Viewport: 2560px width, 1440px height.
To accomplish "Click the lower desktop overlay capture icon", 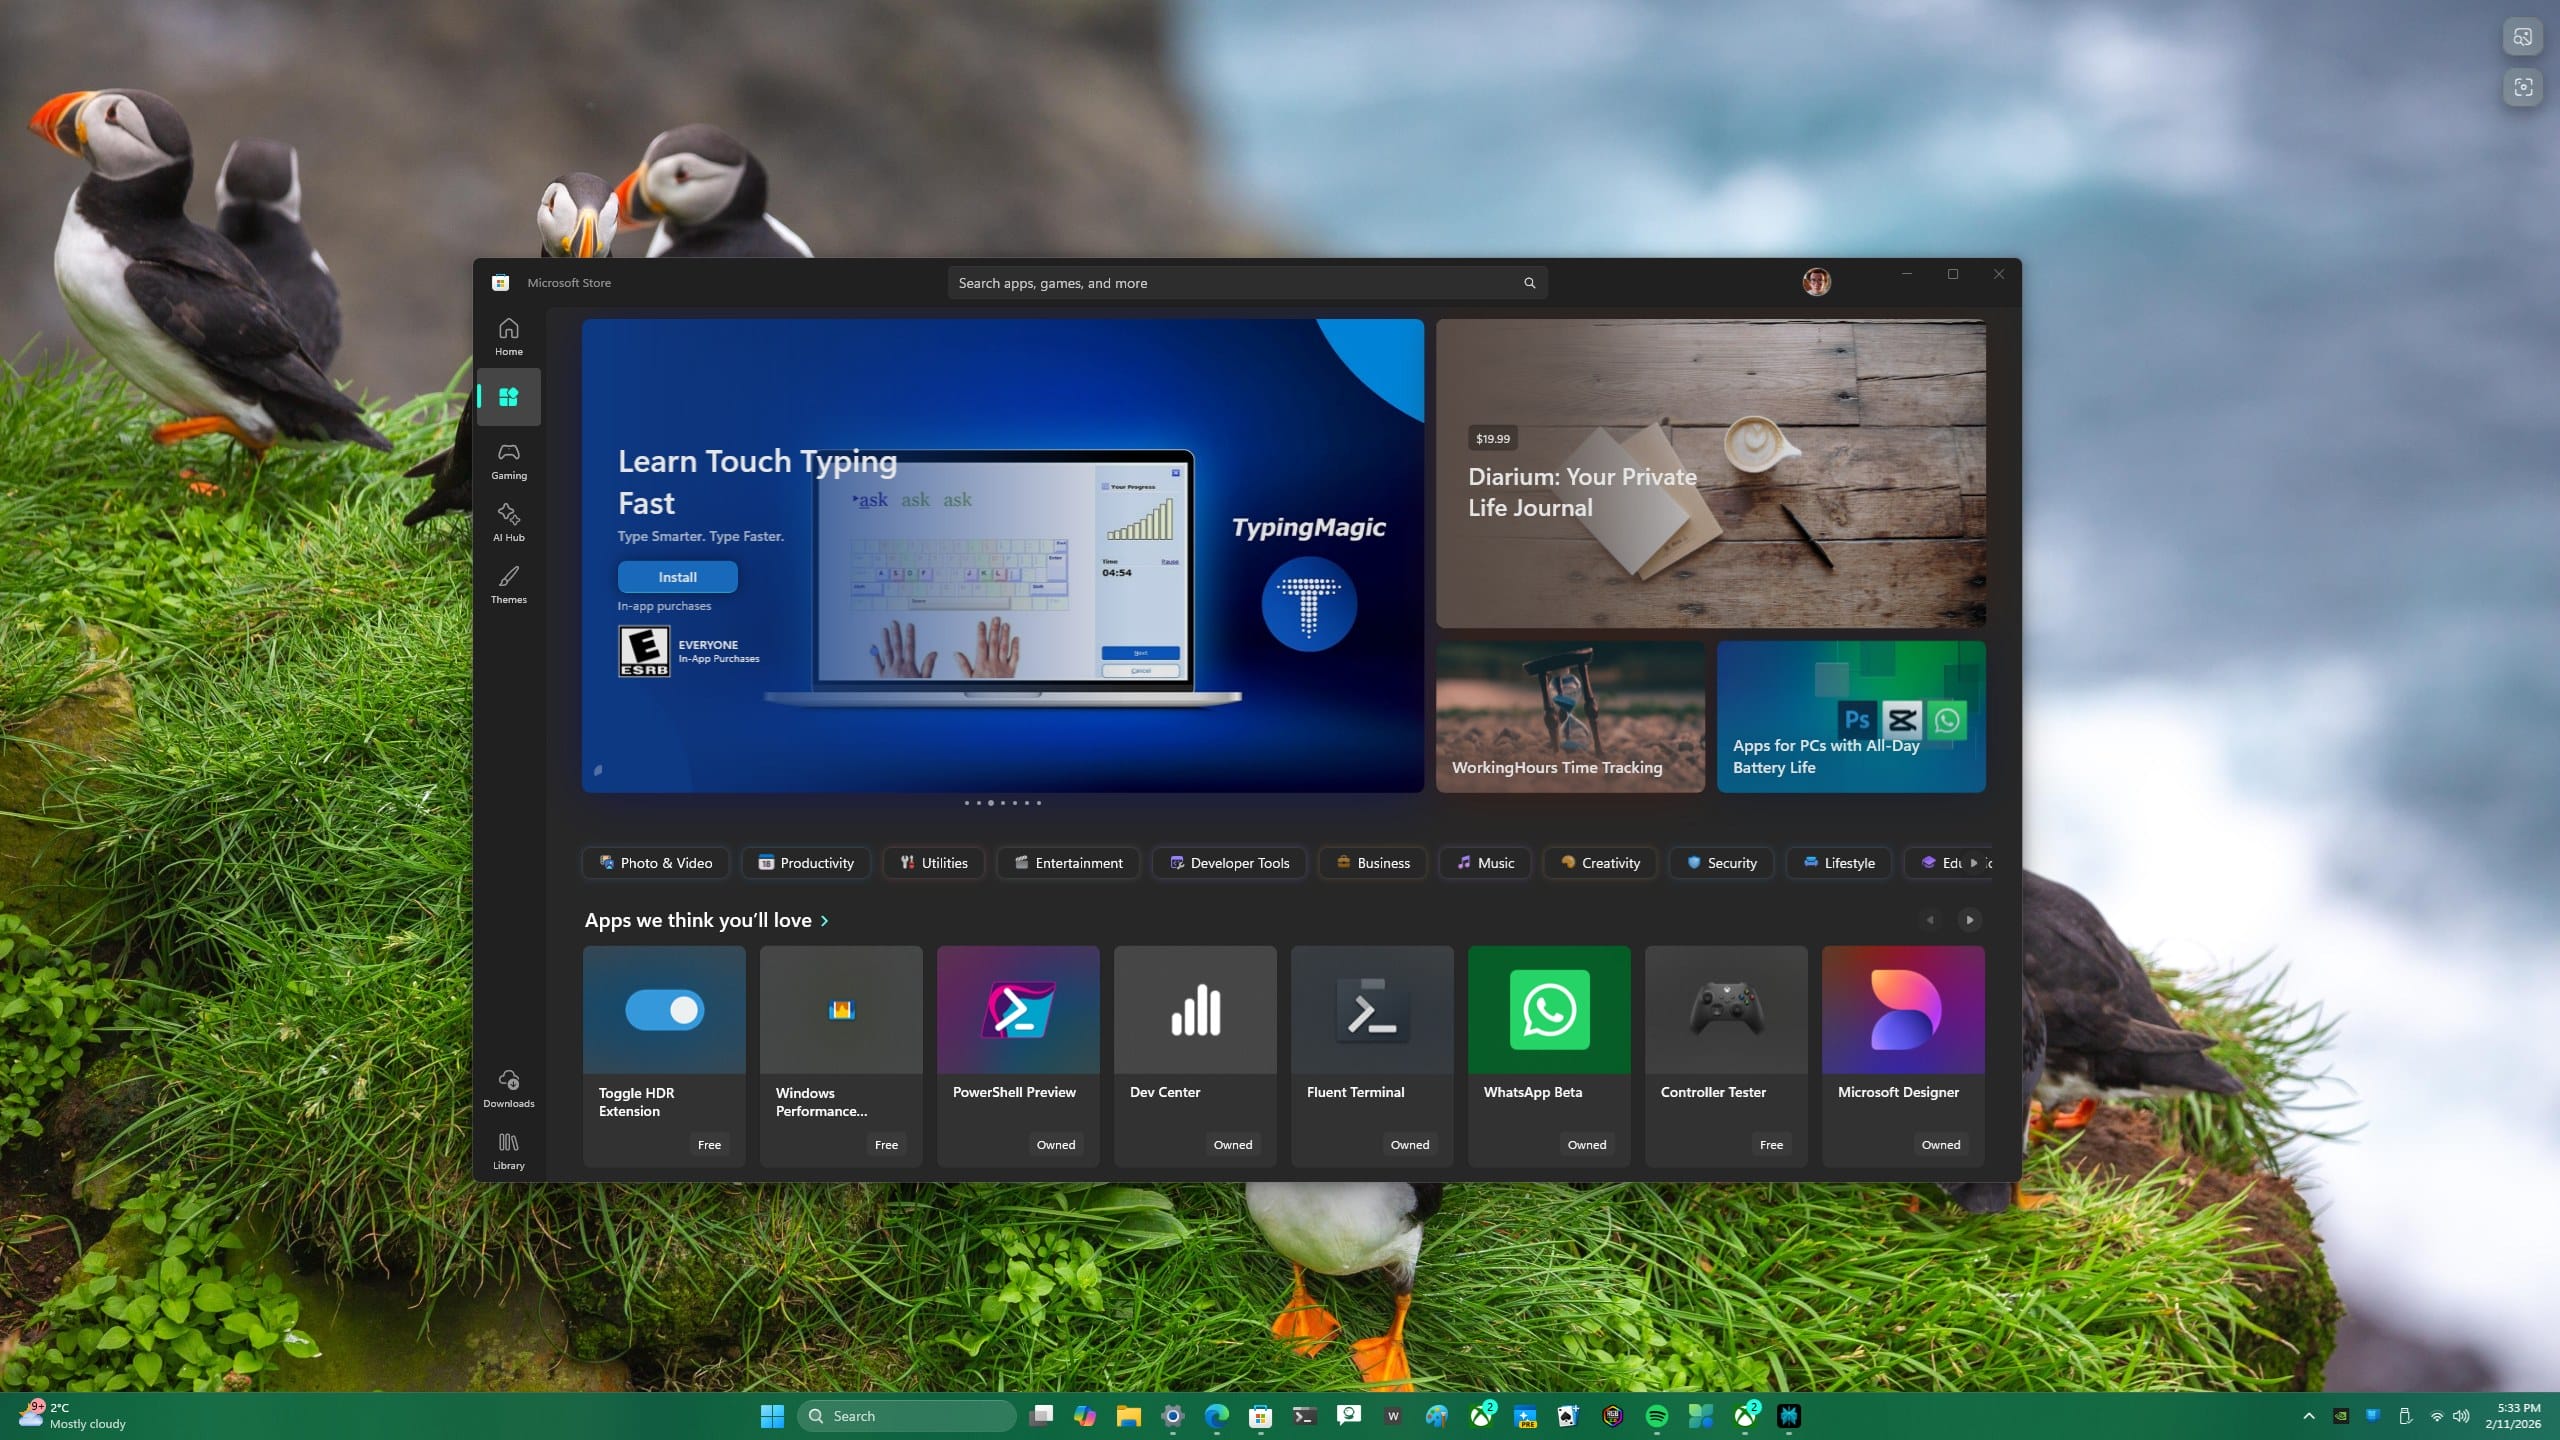I will coord(2523,87).
